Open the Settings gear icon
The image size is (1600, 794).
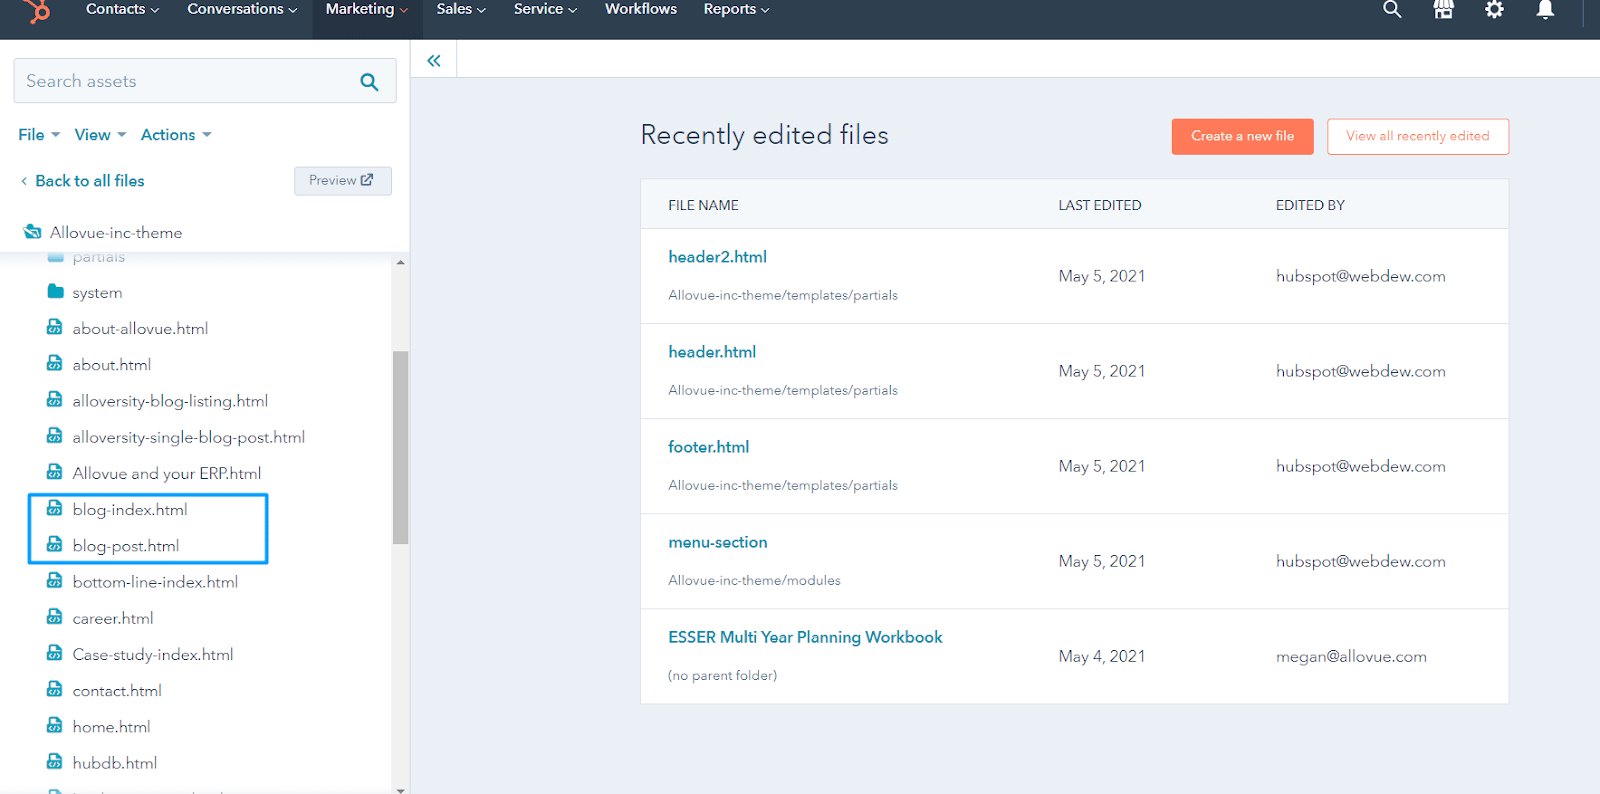pos(1494,9)
